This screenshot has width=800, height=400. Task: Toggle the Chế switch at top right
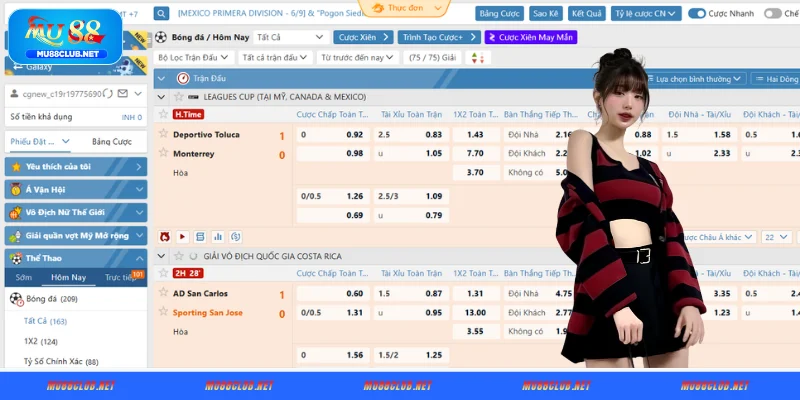[x=772, y=13]
